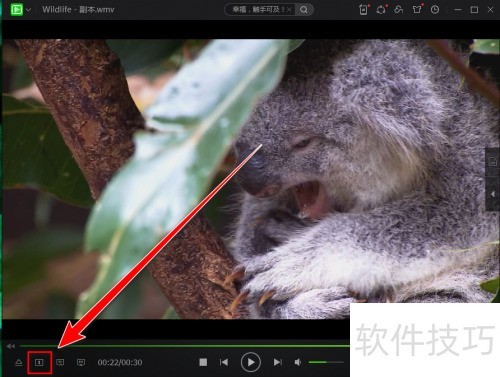The image size is (500, 377).
Task: Skip to the previous video
Action: click(224, 362)
